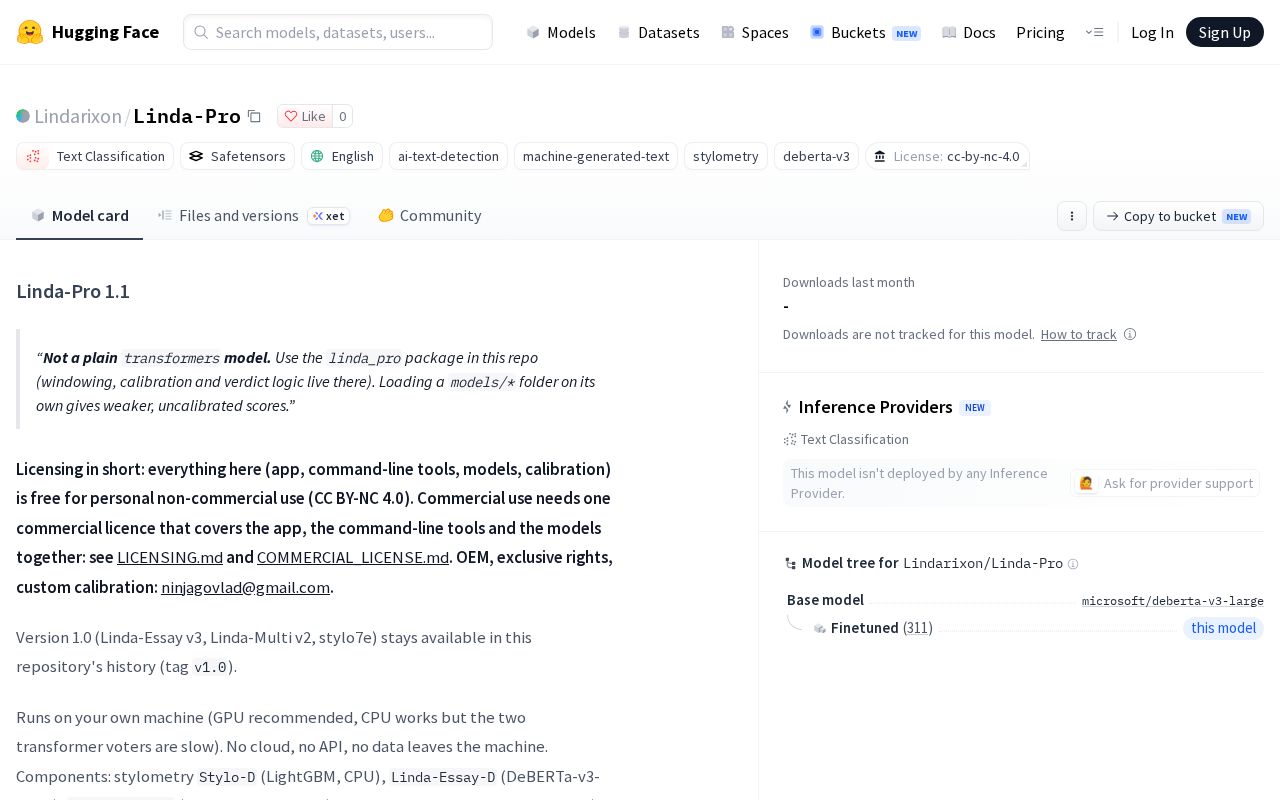The height and width of the screenshot is (800, 1280).
Task: Click Copy to bucket button
Action: pyautogui.click(x=1178, y=216)
